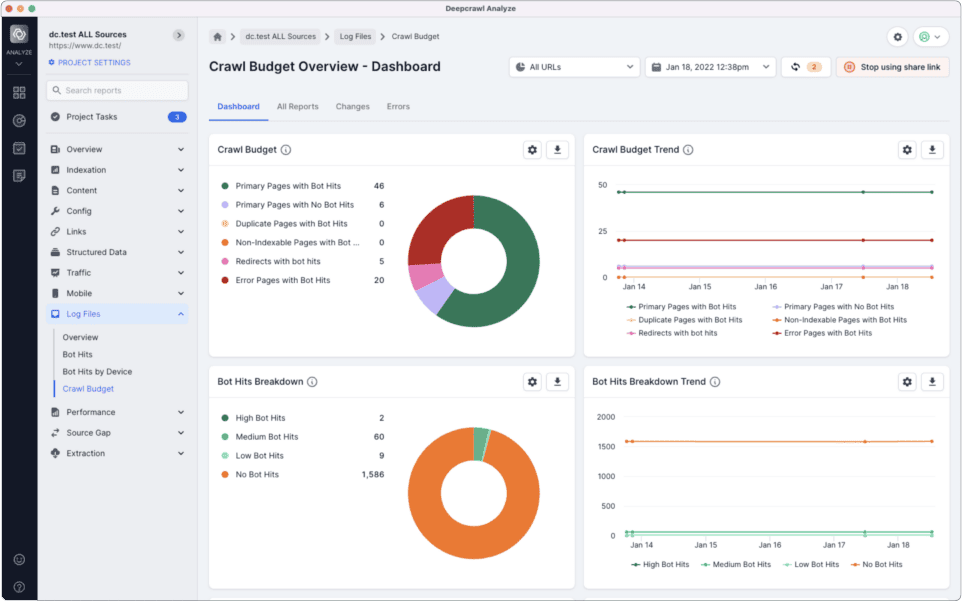Open Bot Hits Breakdown Trend settings gear
This screenshot has height=601, width=962.
pos(907,381)
